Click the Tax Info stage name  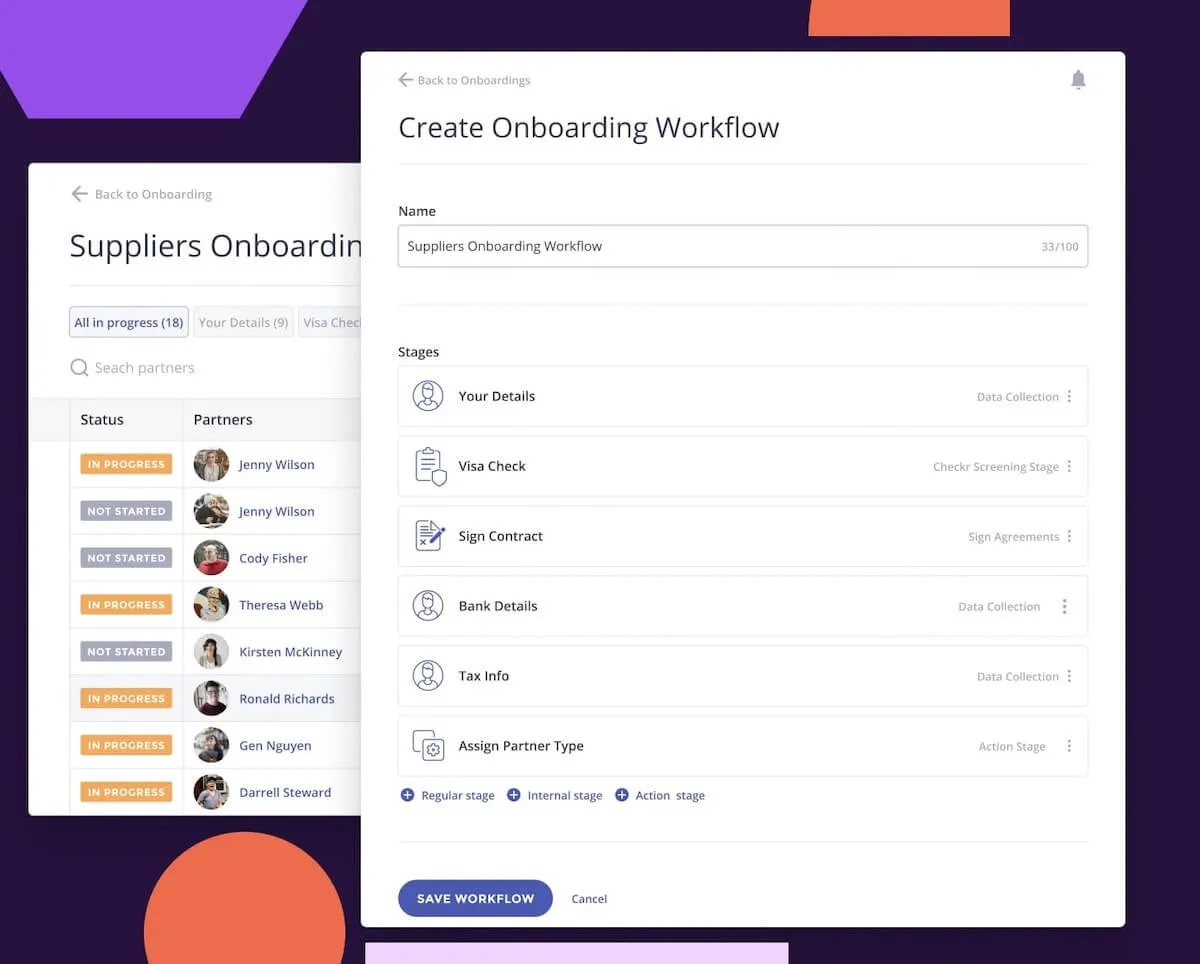[x=484, y=676]
